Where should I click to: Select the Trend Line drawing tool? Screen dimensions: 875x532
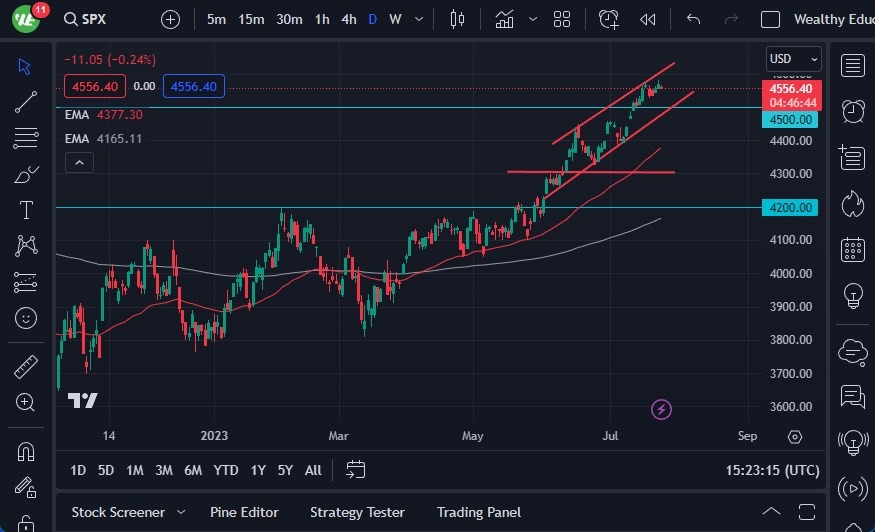pyautogui.click(x=26, y=101)
